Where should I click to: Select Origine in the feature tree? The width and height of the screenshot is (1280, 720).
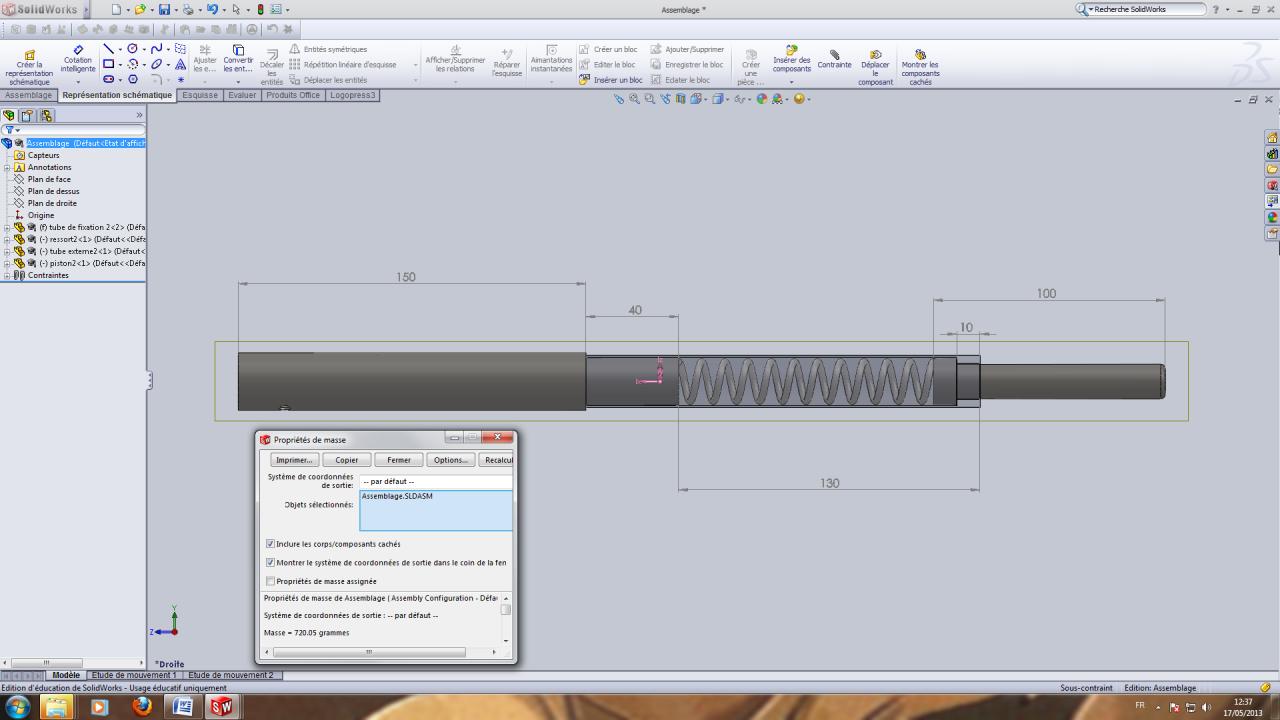pyautogui.click(x=41, y=215)
